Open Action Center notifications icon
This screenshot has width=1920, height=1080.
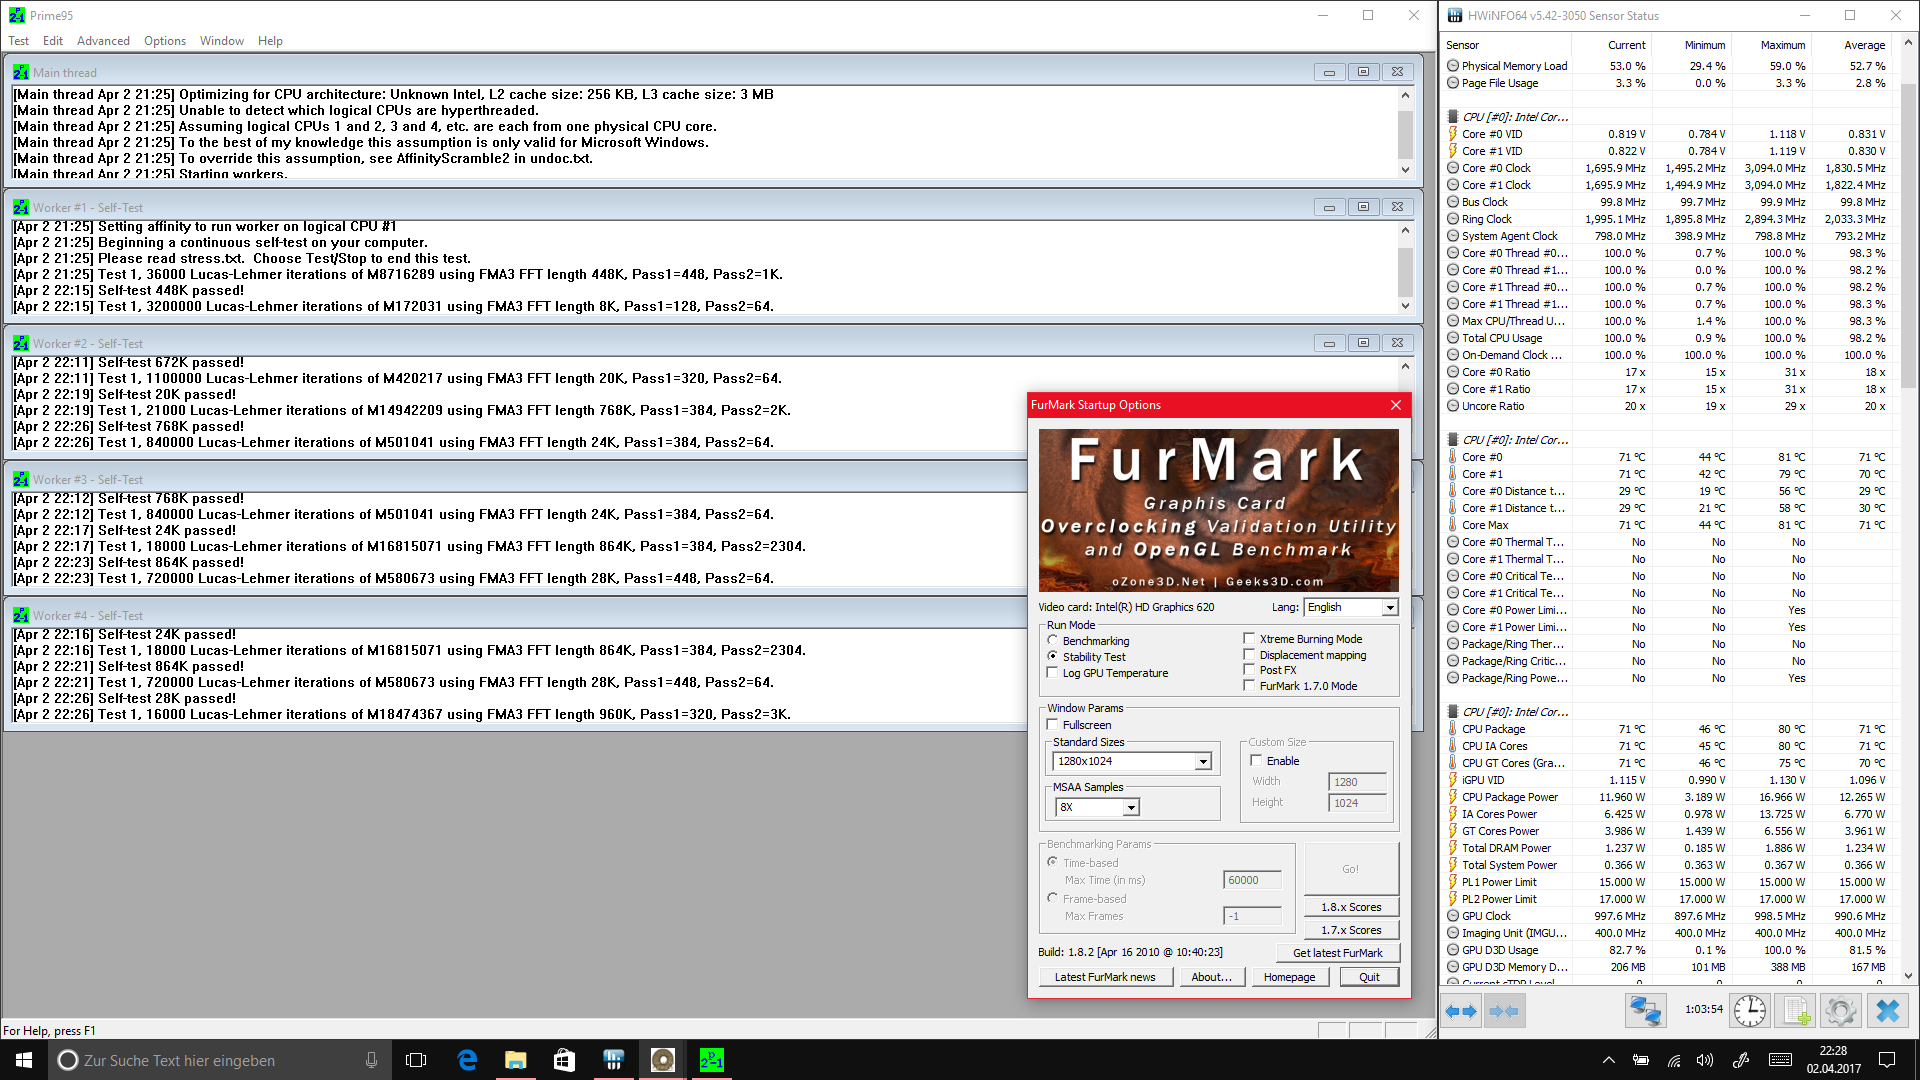(1887, 1060)
